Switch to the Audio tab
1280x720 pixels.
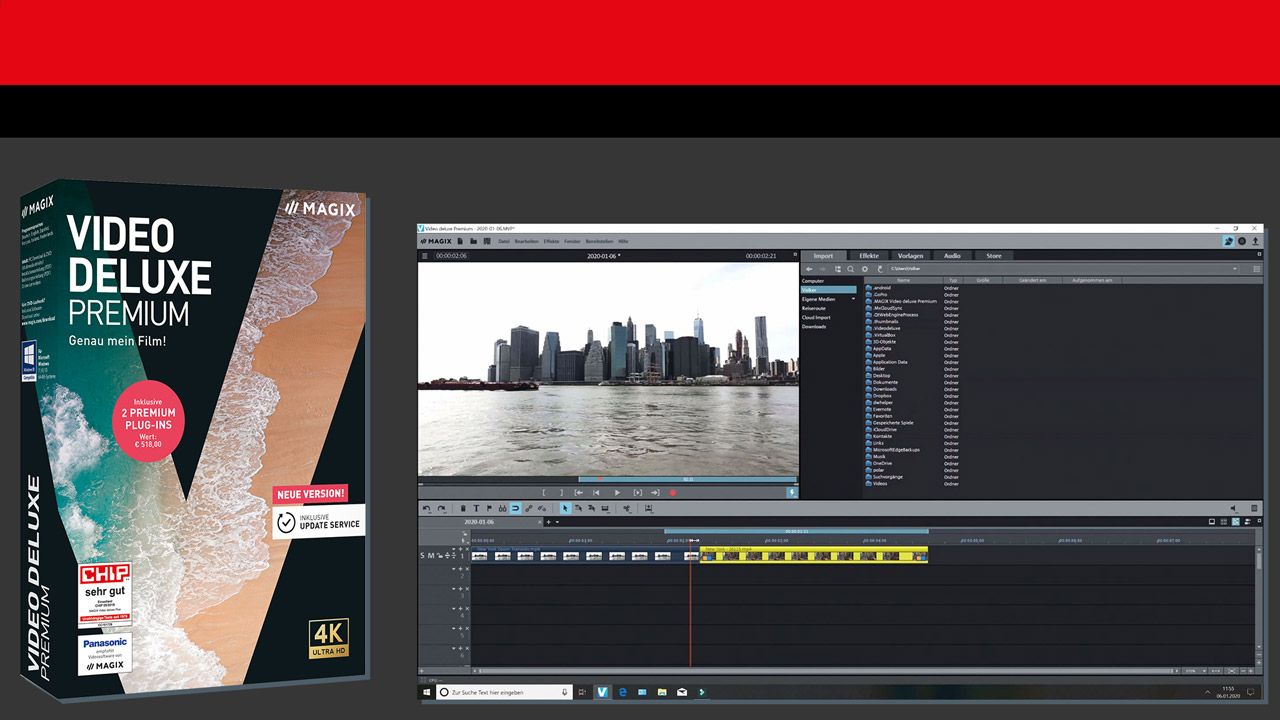click(952, 255)
